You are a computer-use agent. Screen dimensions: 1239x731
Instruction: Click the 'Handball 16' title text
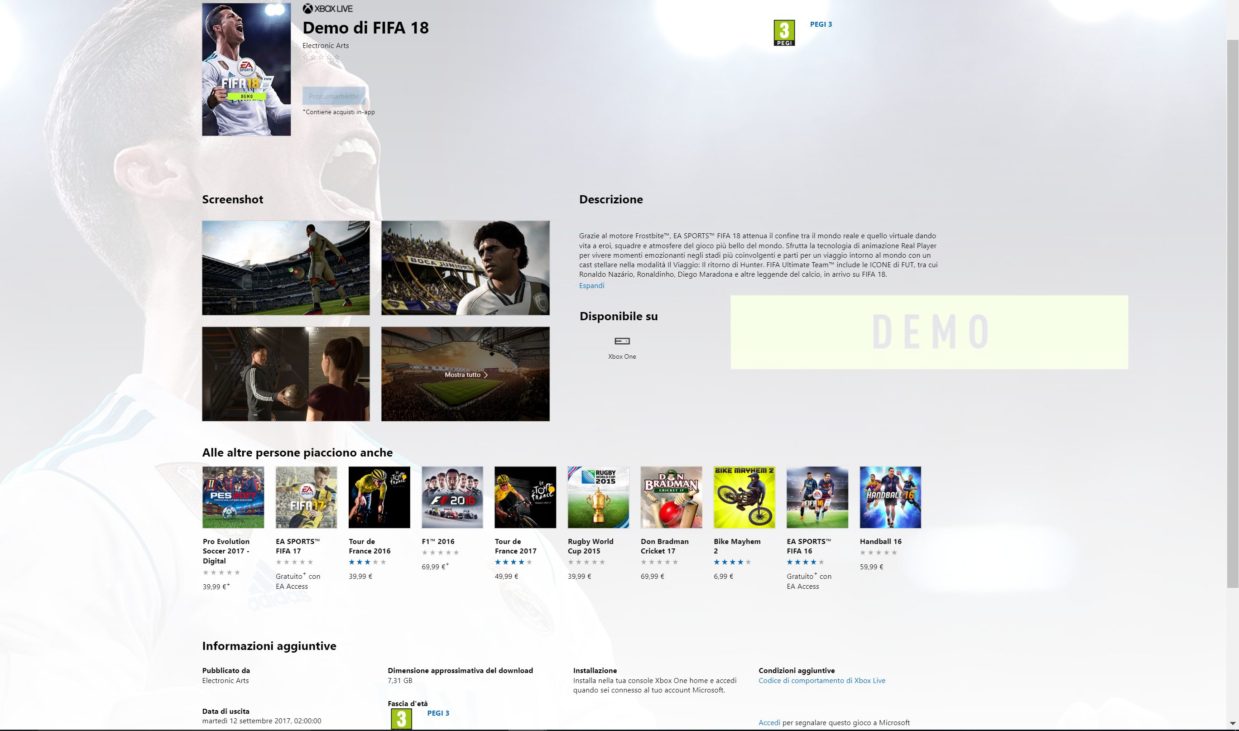tap(881, 541)
